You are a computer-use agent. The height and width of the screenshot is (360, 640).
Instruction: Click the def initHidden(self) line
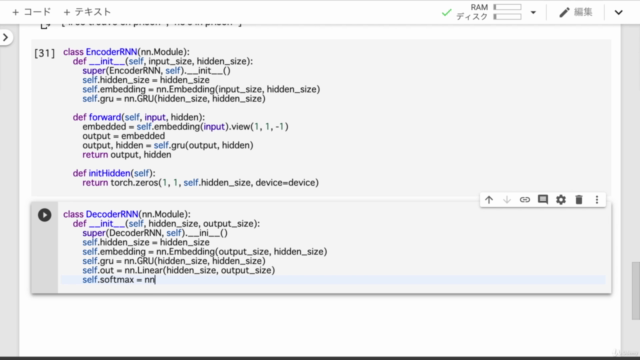point(114,173)
